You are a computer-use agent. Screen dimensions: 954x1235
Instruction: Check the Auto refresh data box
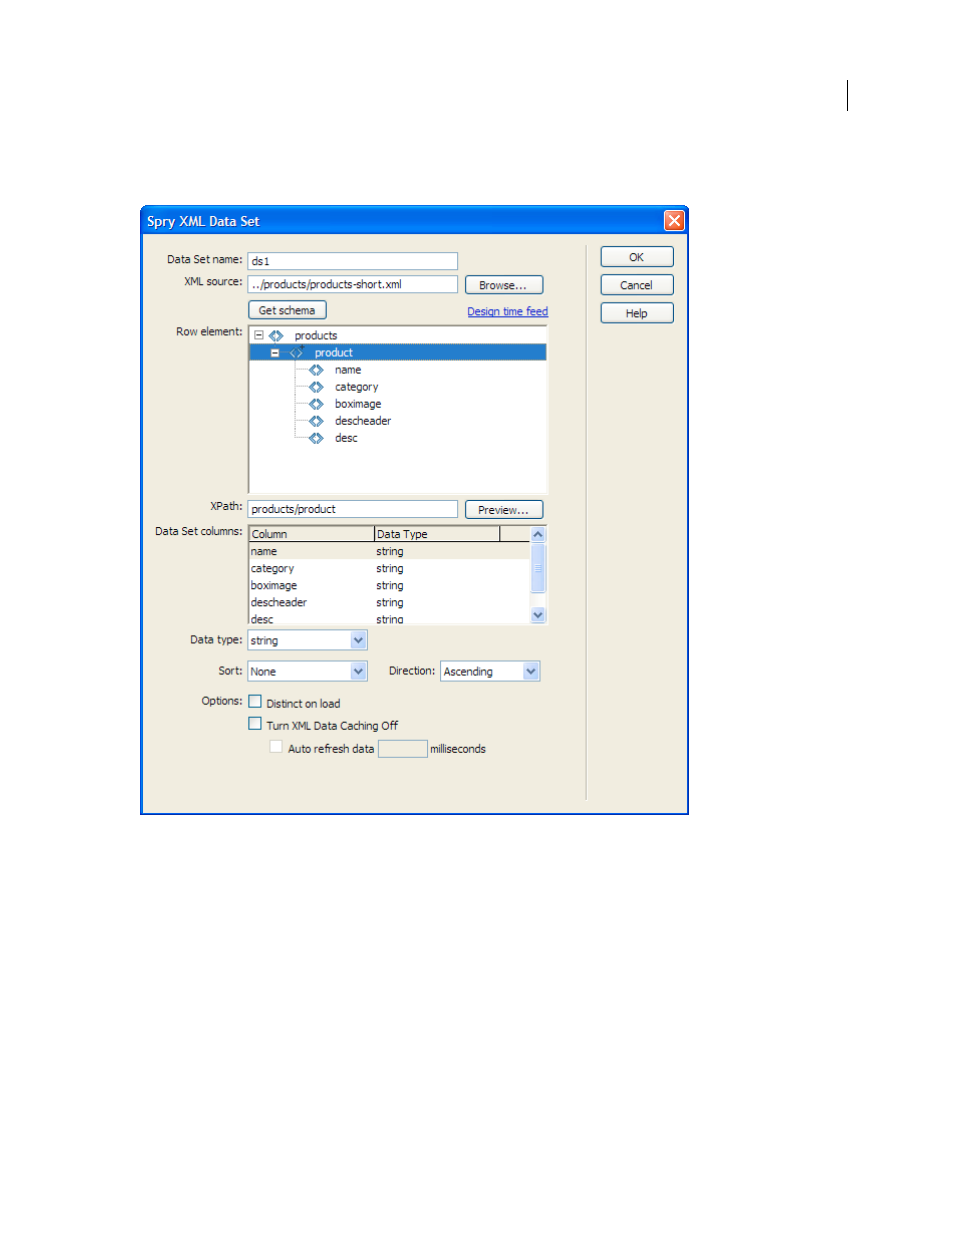pos(276,747)
